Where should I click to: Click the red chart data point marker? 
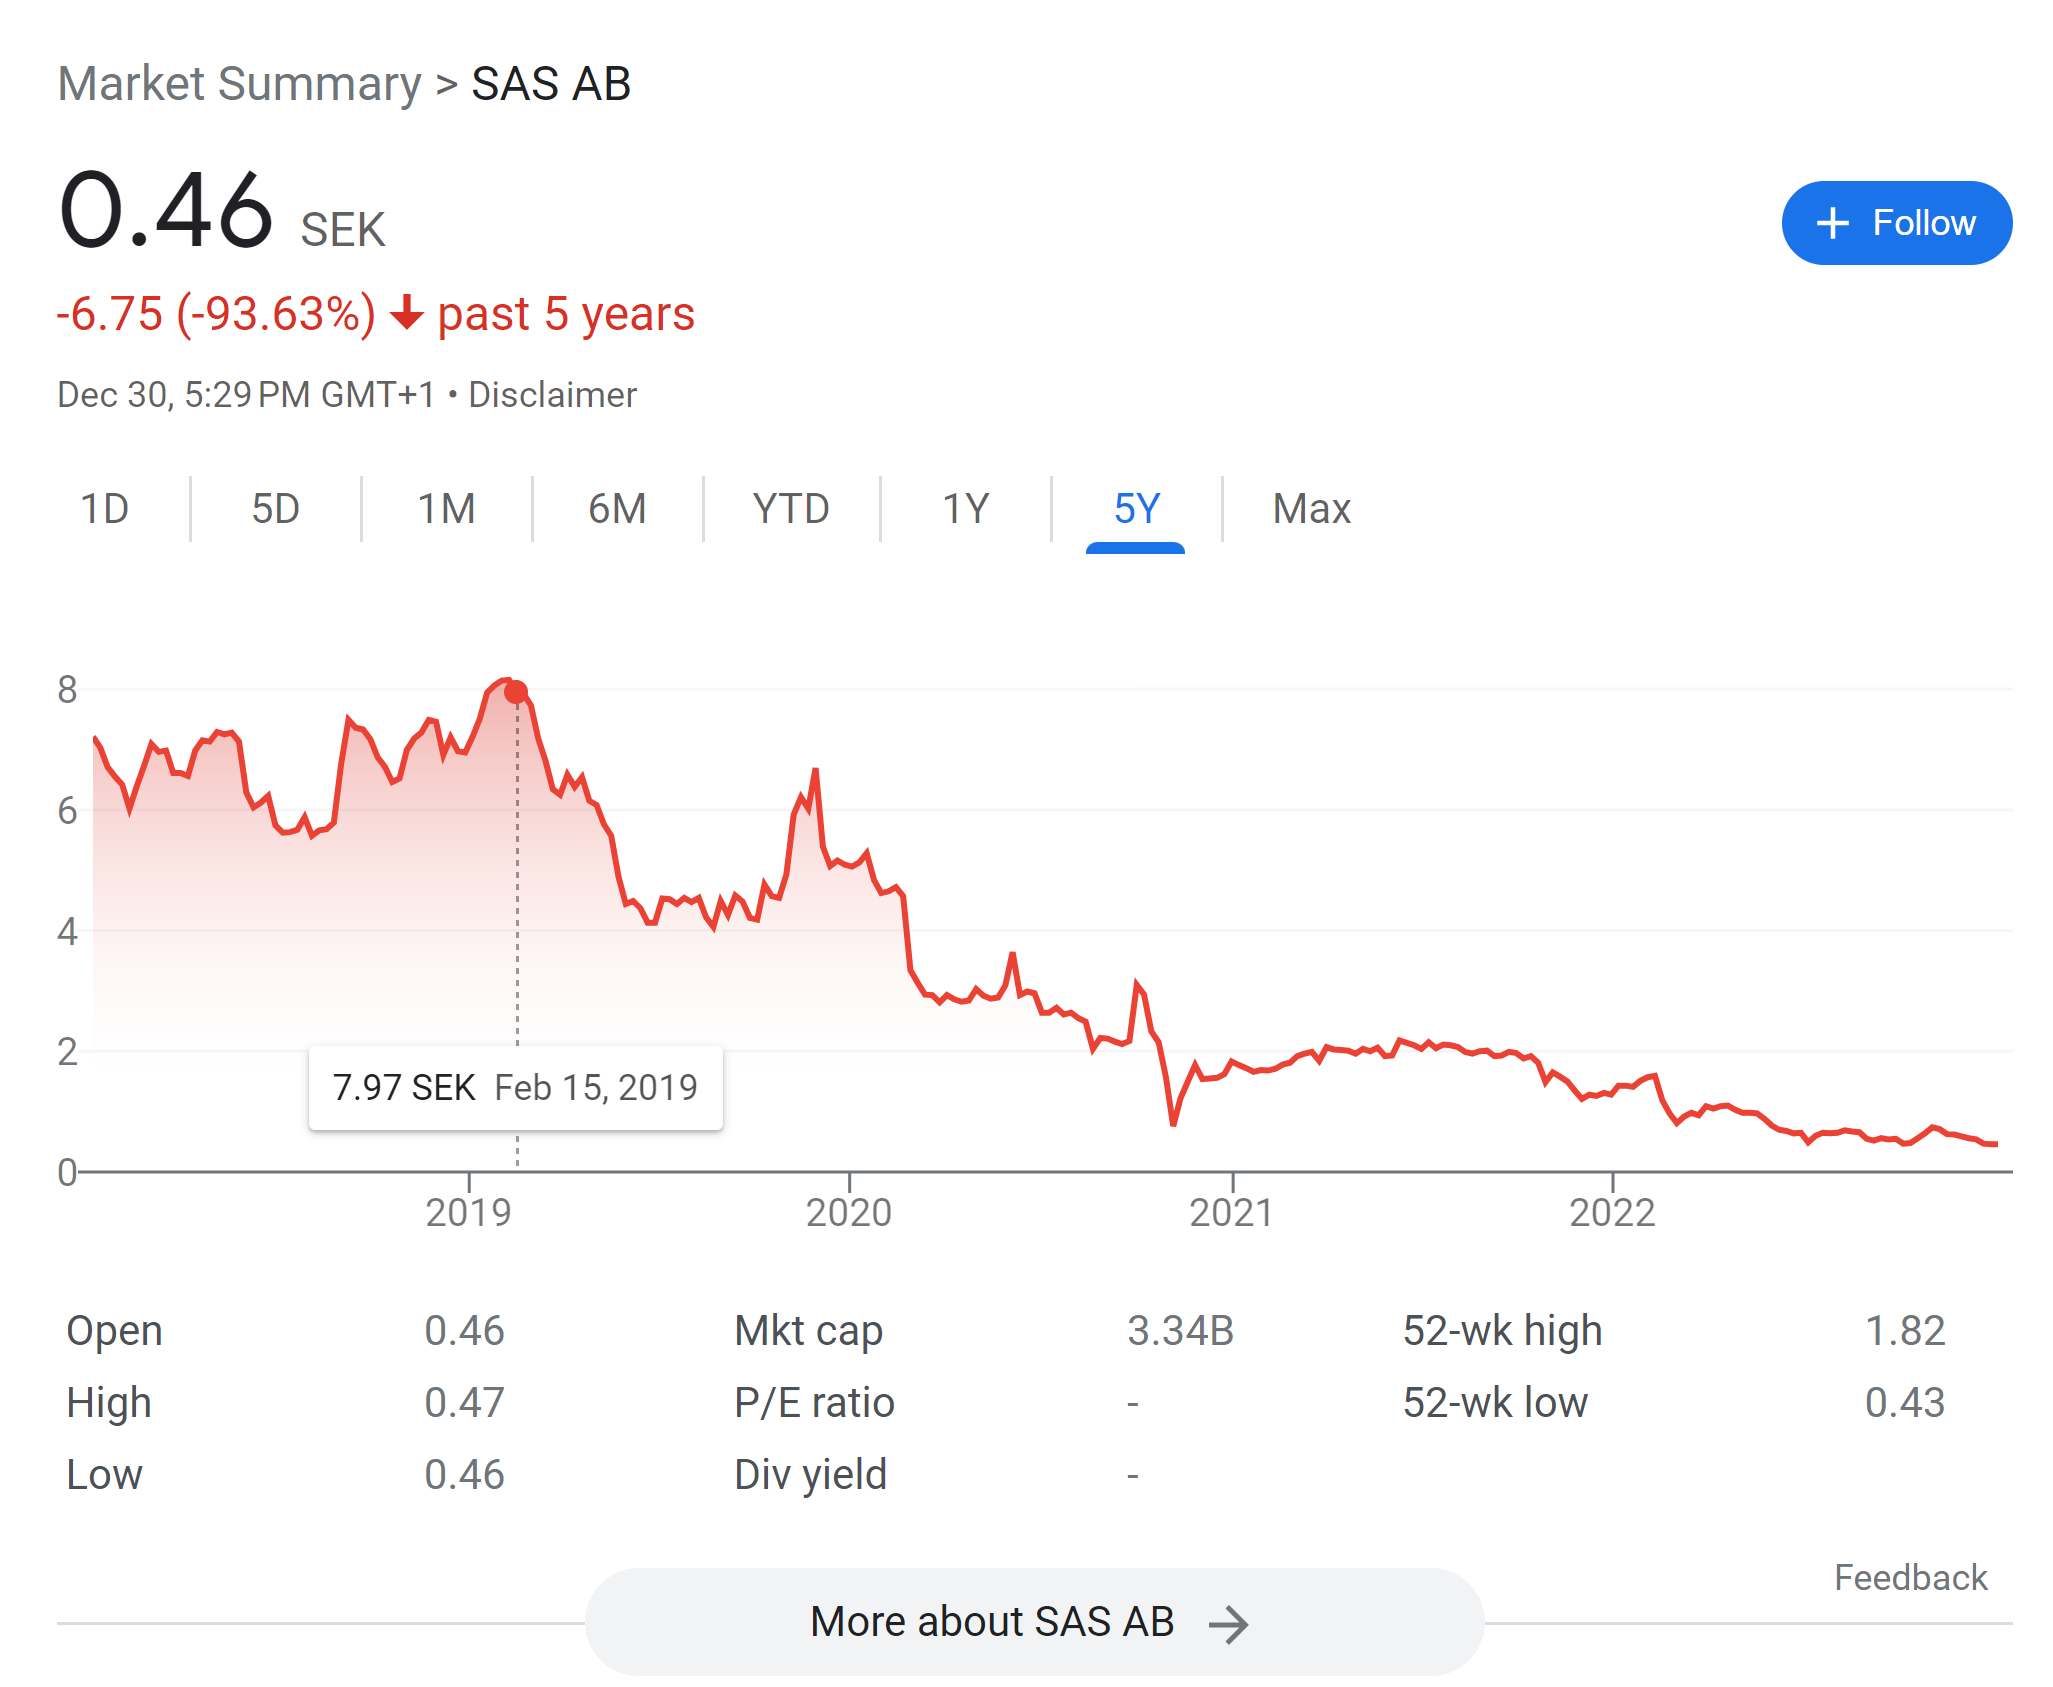tap(516, 692)
